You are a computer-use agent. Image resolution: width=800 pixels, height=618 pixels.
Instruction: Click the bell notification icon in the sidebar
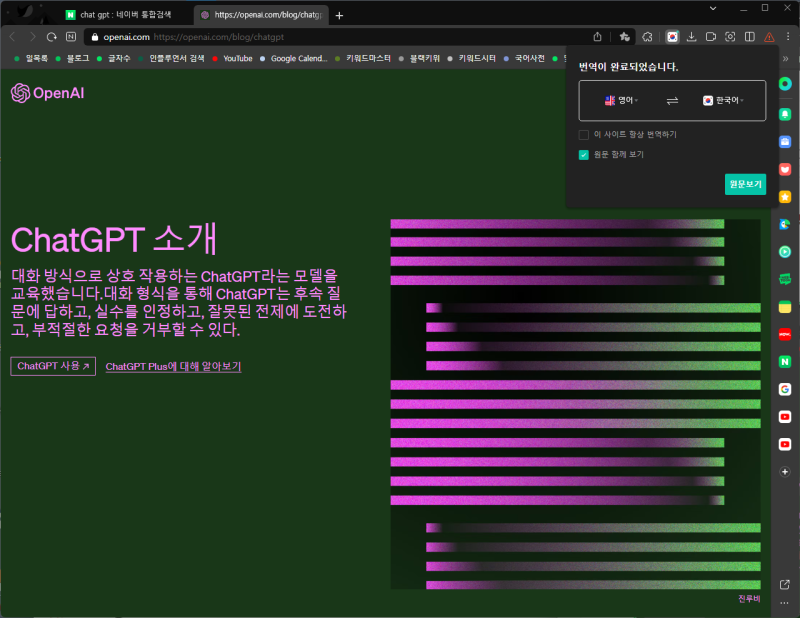[784, 114]
